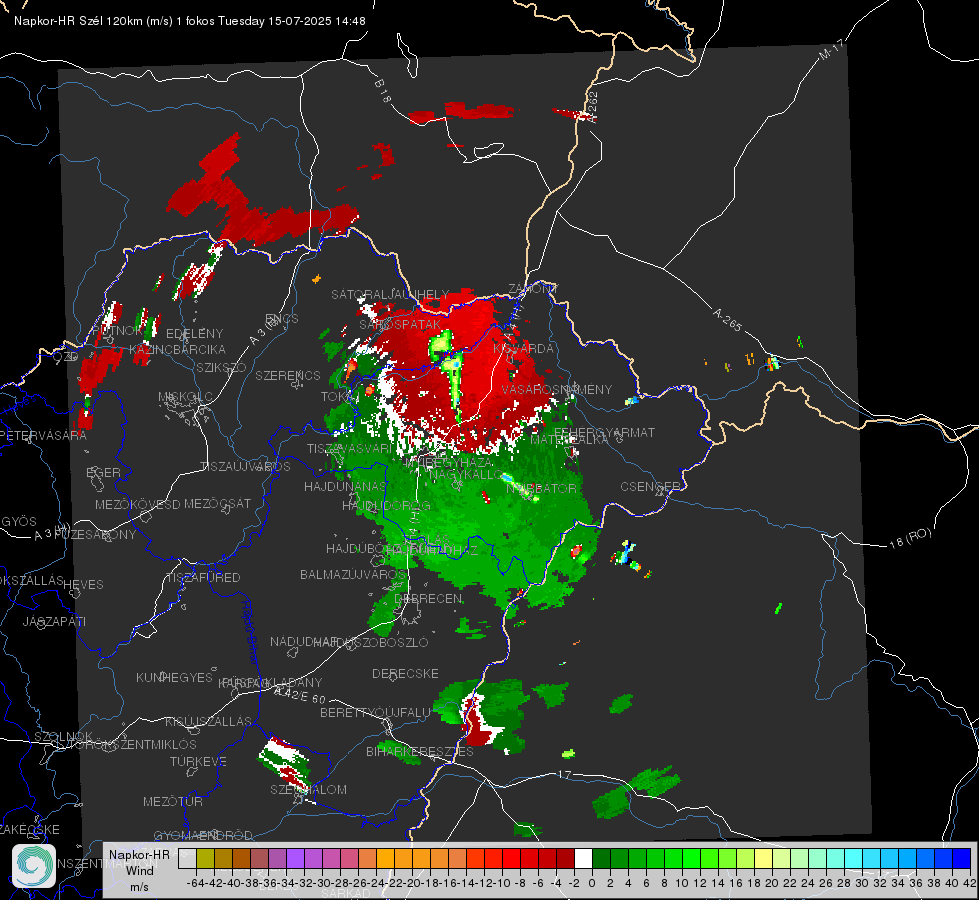Click the dark blue swatch at the legend's right end
The image size is (979, 900).
962,859
